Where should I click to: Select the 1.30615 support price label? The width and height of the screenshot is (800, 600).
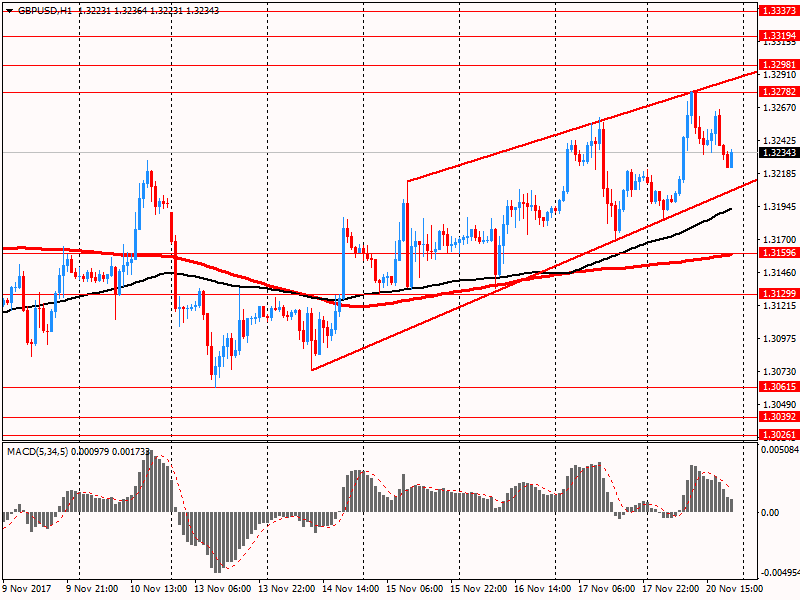click(x=779, y=387)
